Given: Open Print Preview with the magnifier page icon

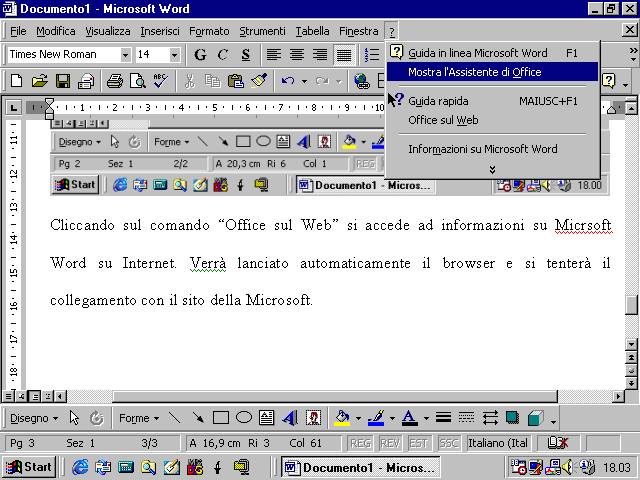Looking at the screenshot, I should [x=138, y=80].
